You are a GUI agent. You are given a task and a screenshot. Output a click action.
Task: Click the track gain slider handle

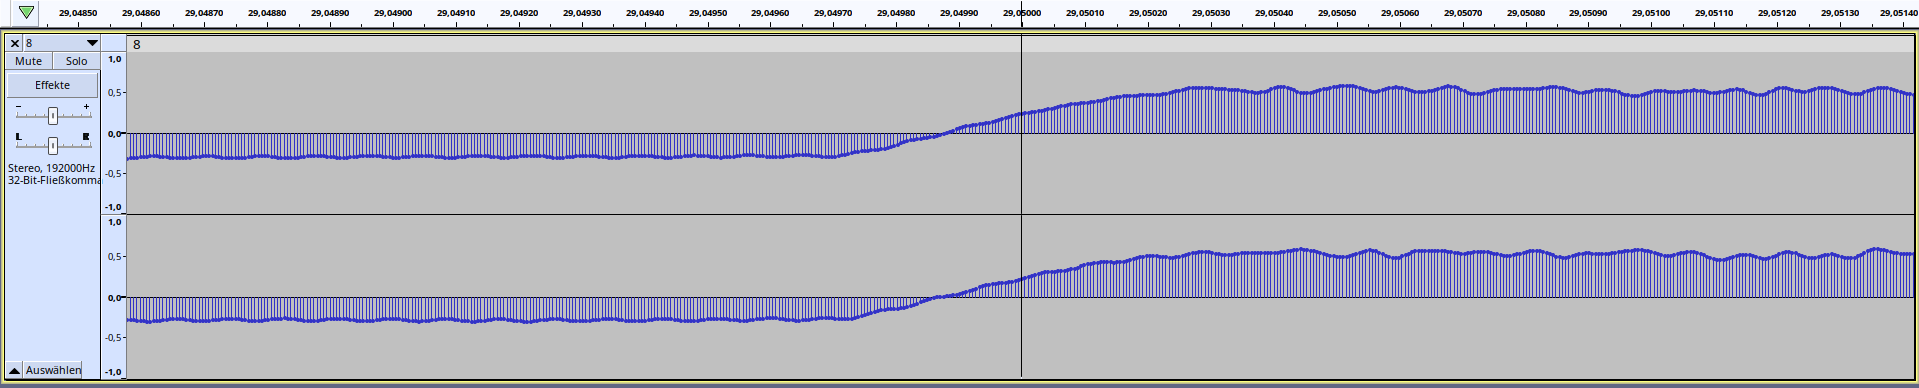point(53,116)
